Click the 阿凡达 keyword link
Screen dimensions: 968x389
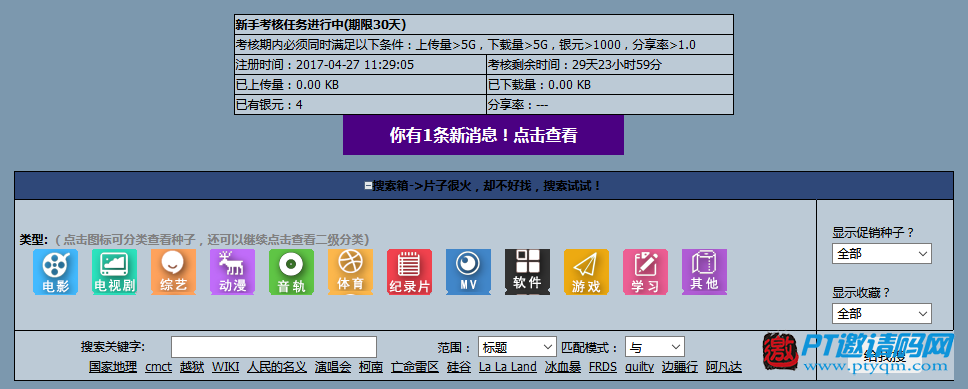pos(724,367)
